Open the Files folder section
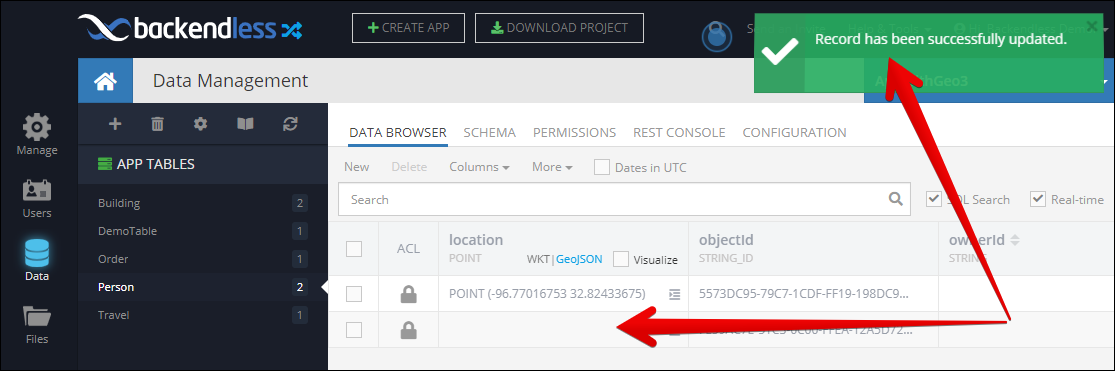 pyautogui.click(x=37, y=325)
